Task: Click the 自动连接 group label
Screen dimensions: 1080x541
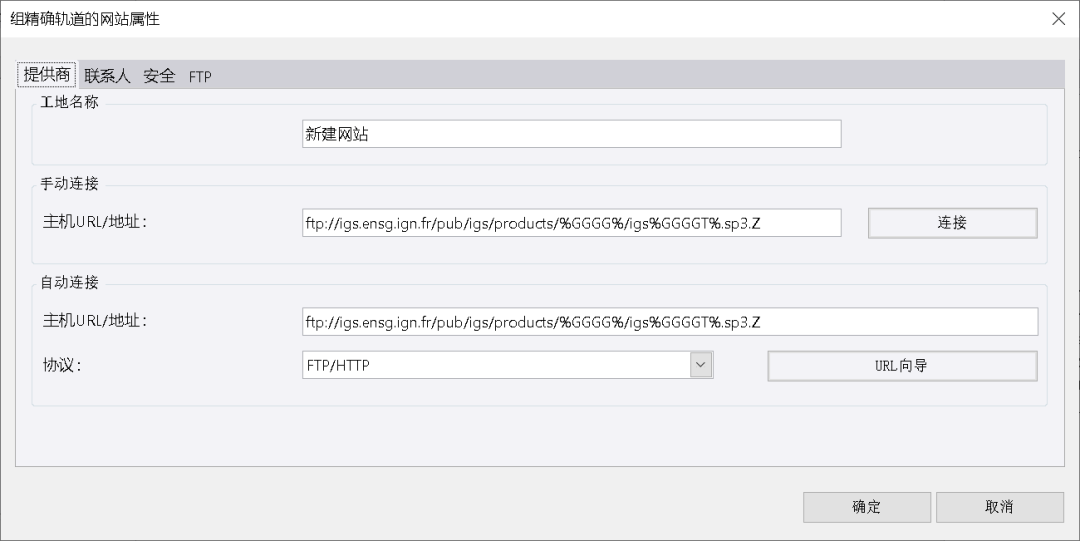Action: coord(69,282)
